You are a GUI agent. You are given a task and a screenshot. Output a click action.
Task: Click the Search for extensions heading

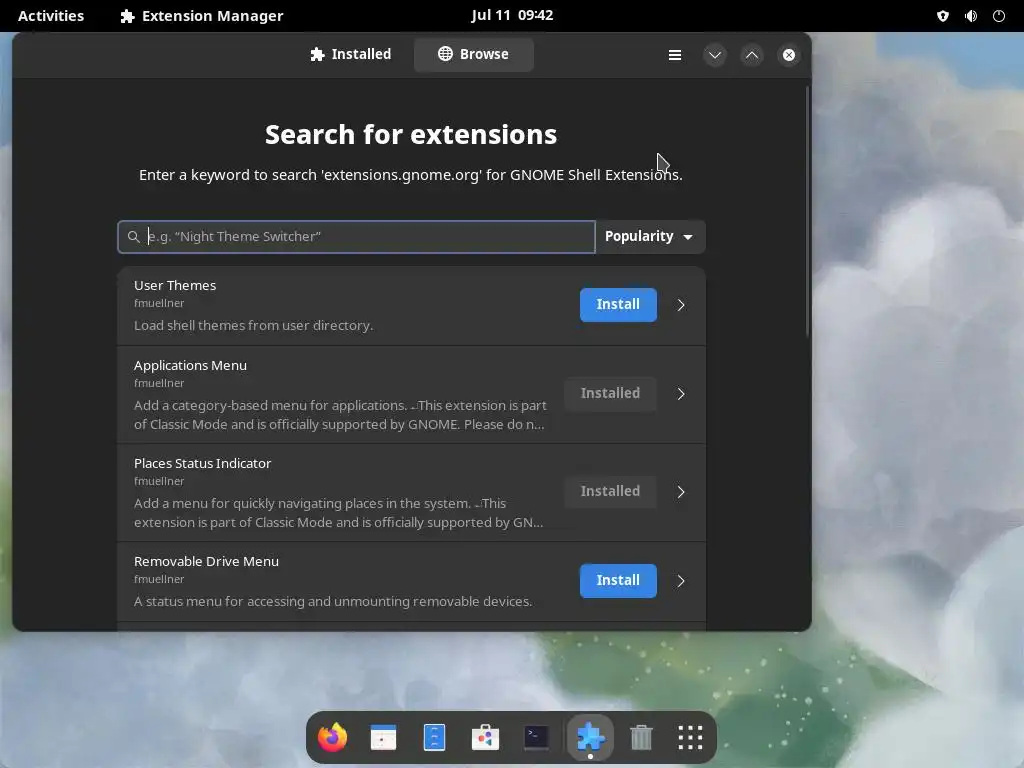(x=411, y=135)
